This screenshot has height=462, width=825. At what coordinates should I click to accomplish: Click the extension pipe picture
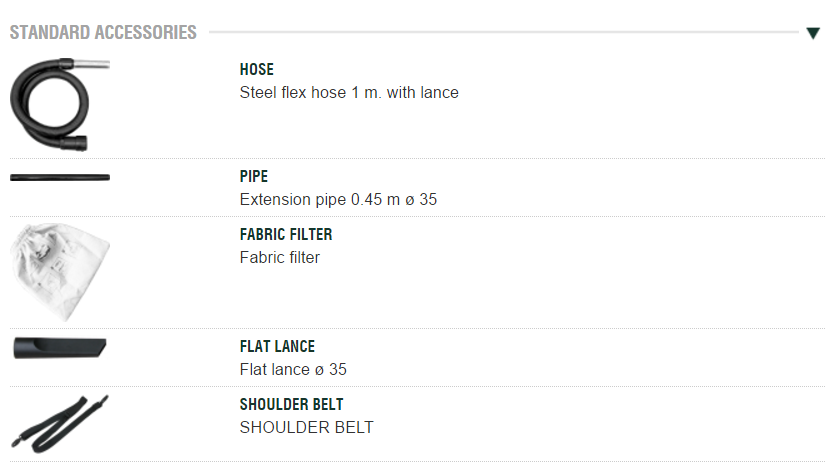coord(60,178)
